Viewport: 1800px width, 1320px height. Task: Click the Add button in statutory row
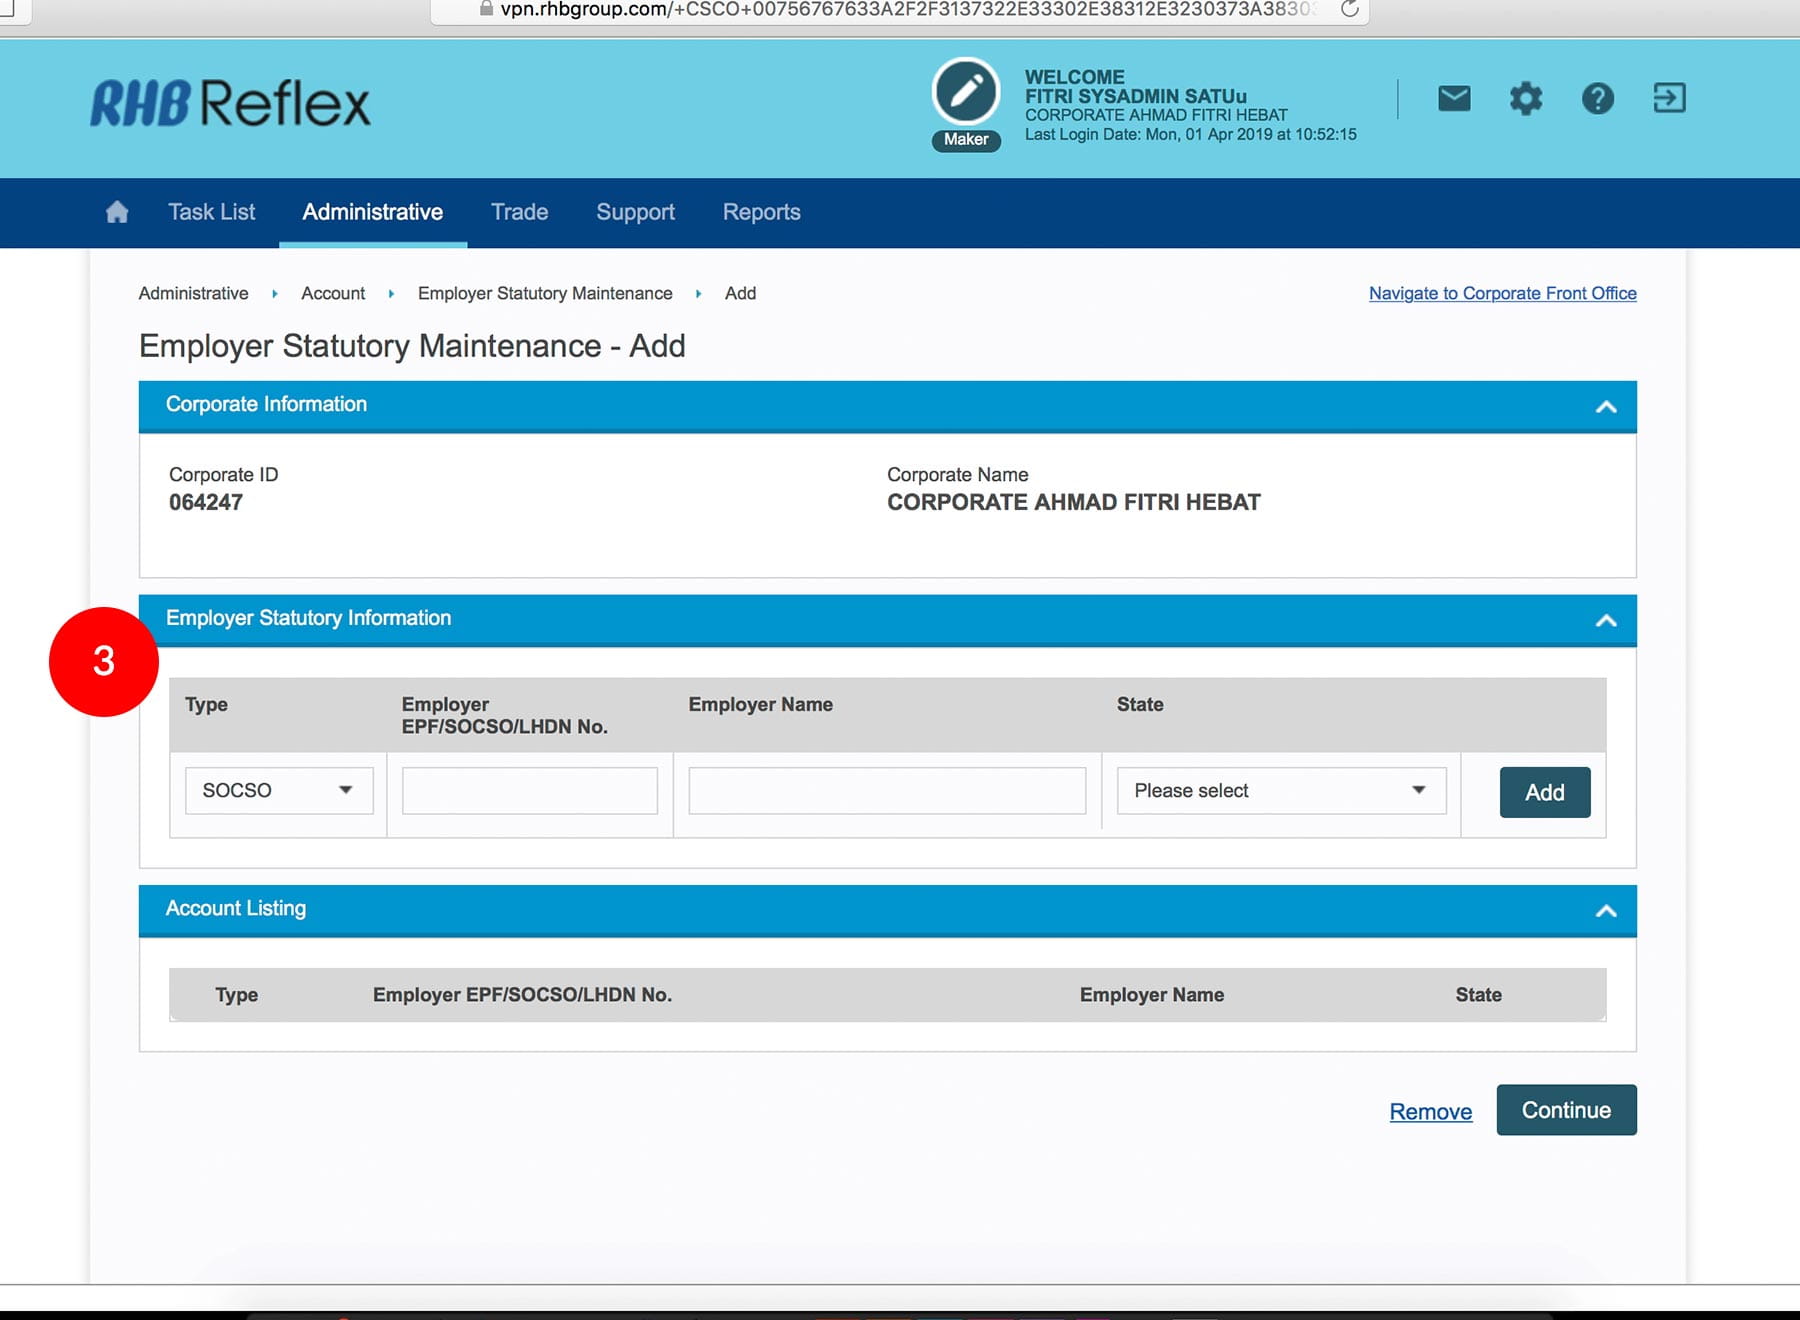tap(1544, 792)
